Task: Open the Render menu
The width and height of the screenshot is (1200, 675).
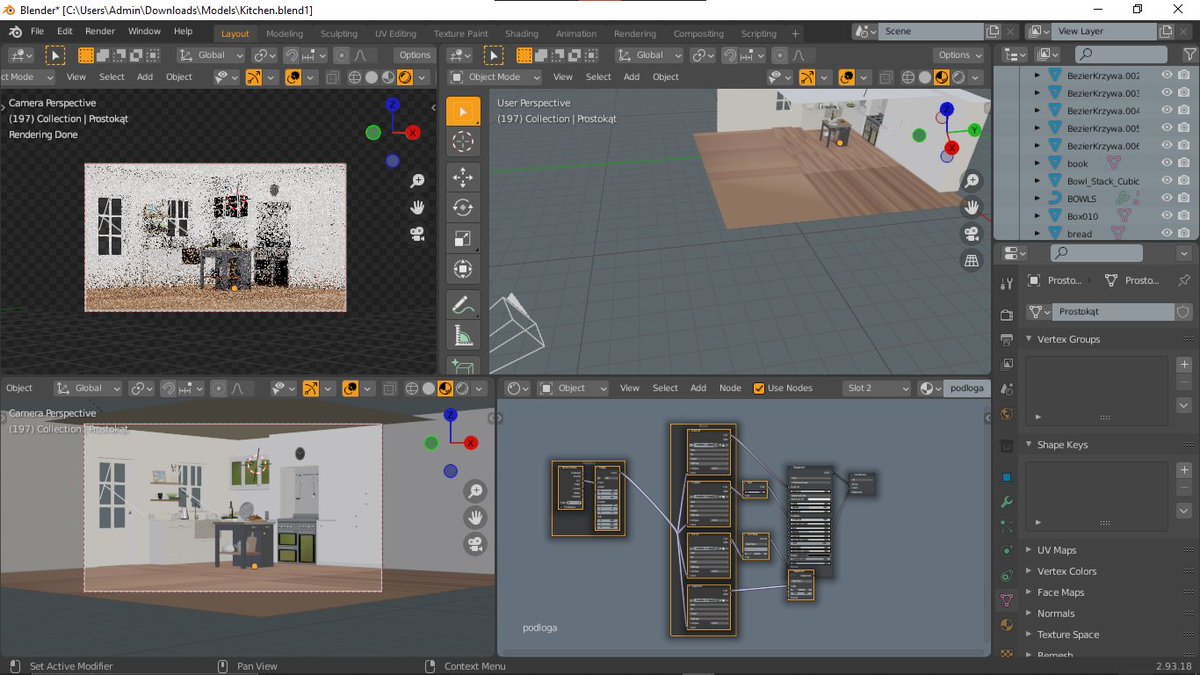Action: [99, 31]
